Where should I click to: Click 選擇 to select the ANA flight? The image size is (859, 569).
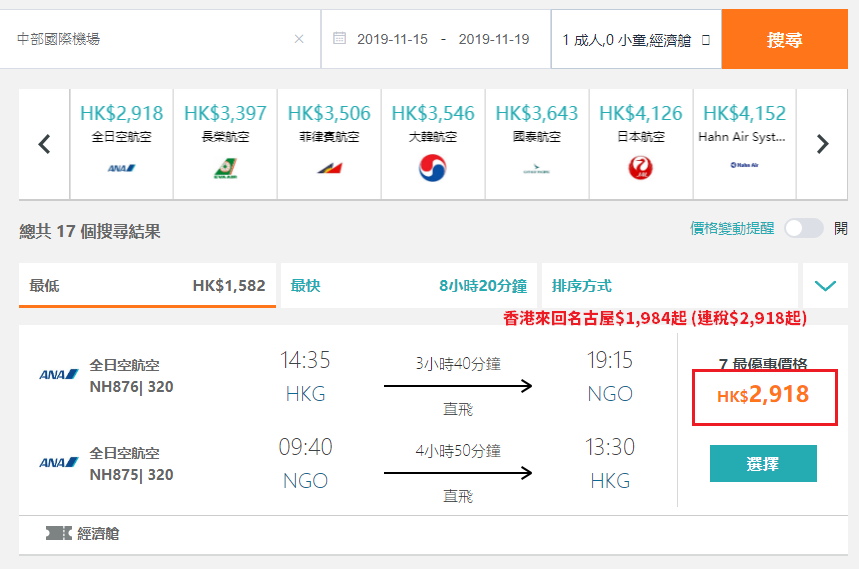[x=763, y=463]
